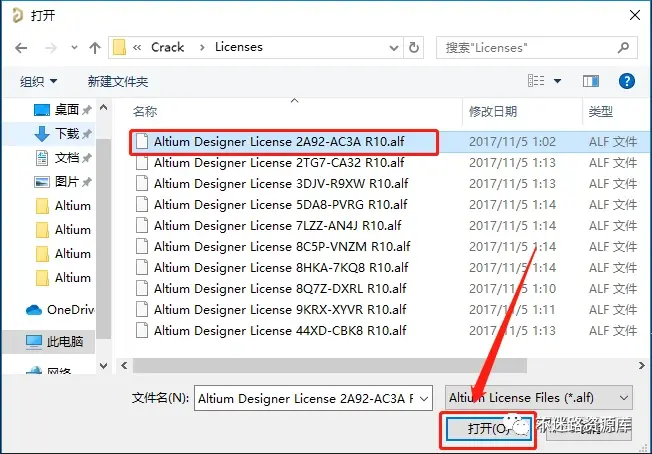Select 图片 in the navigation pane
Image resolution: width=652 pixels, height=454 pixels.
pyautogui.click(x=67, y=182)
